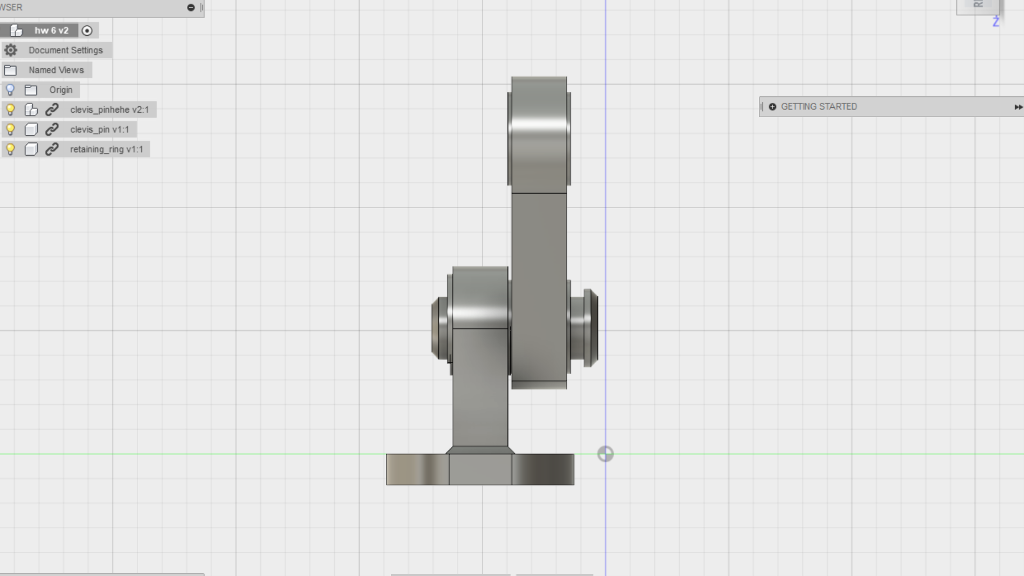Click the plus icon on the Getting Started panel
1024x576 pixels.
(772, 106)
